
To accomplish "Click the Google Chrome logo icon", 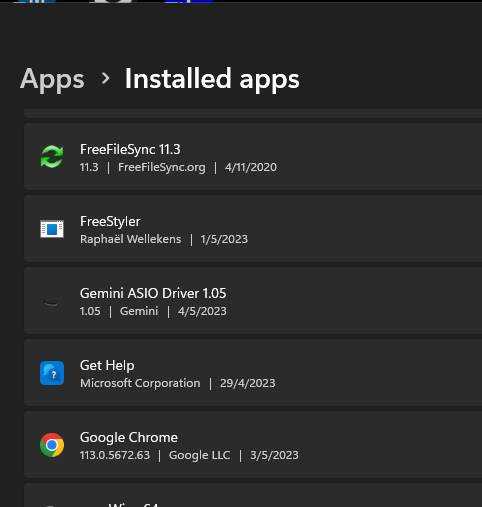I will click(52, 445).
